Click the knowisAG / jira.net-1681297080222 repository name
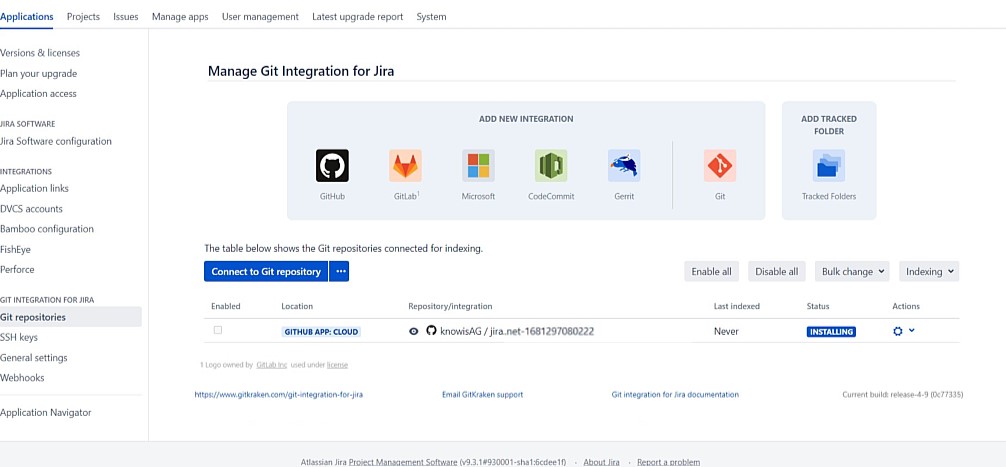Screen dimensions: 1006x467 click(x=517, y=332)
